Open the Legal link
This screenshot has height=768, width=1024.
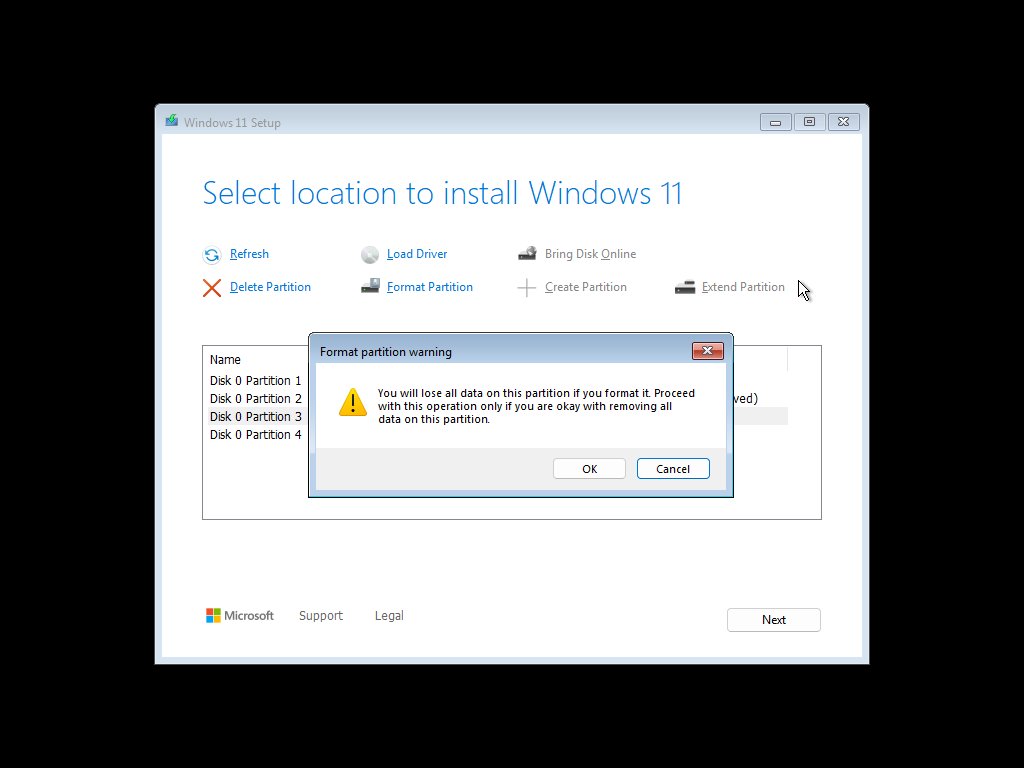click(x=389, y=616)
